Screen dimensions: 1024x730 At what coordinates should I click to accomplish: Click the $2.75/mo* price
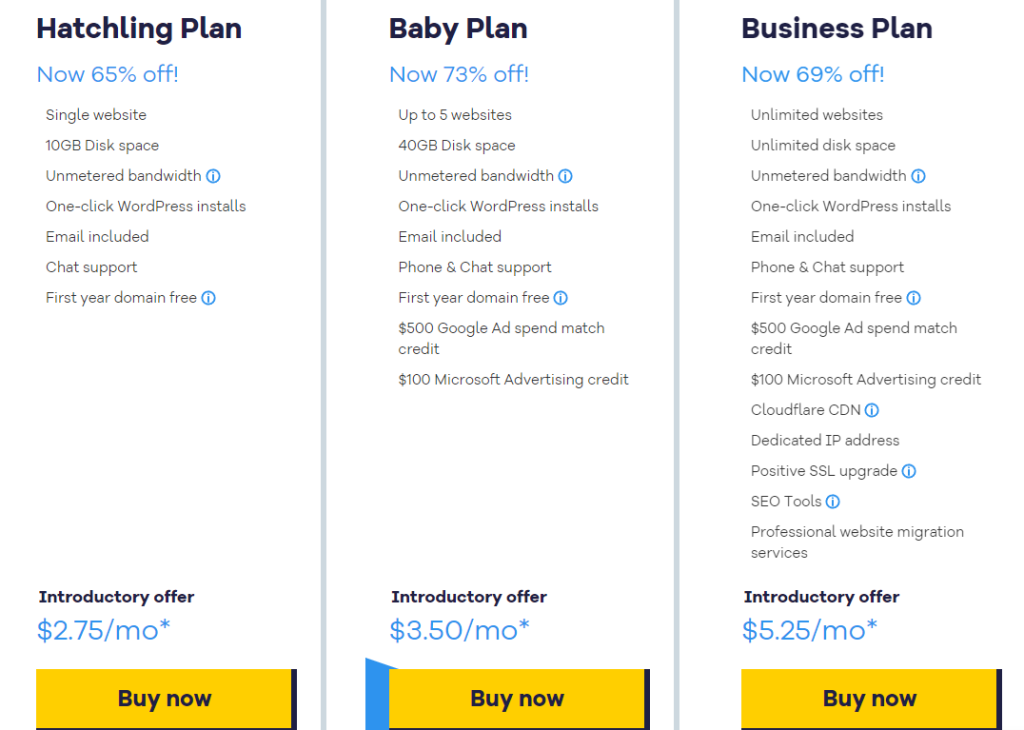point(103,630)
